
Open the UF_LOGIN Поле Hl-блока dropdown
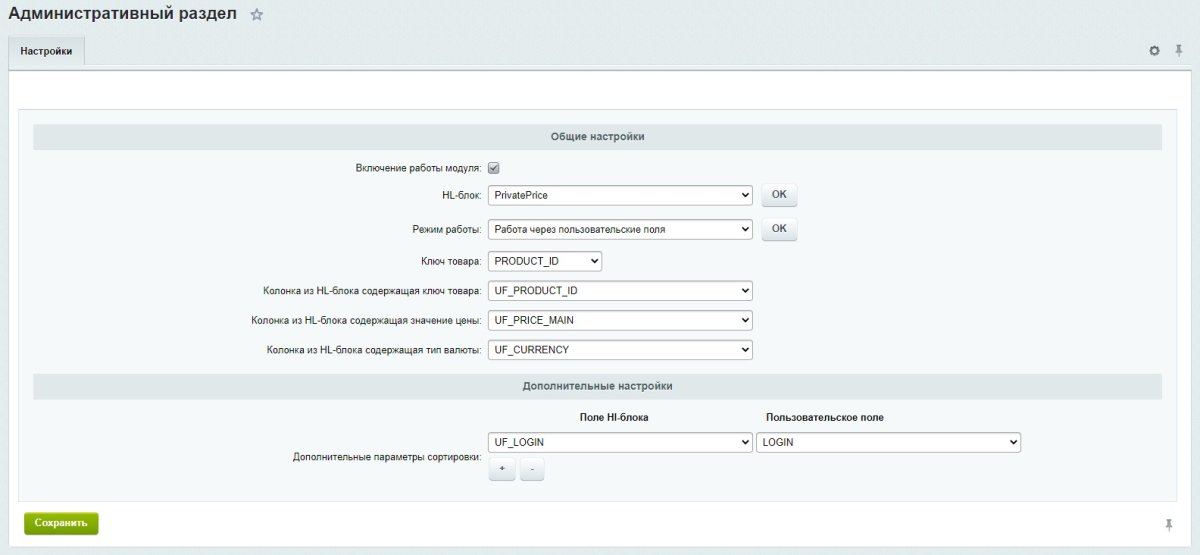tap(620, 442)
